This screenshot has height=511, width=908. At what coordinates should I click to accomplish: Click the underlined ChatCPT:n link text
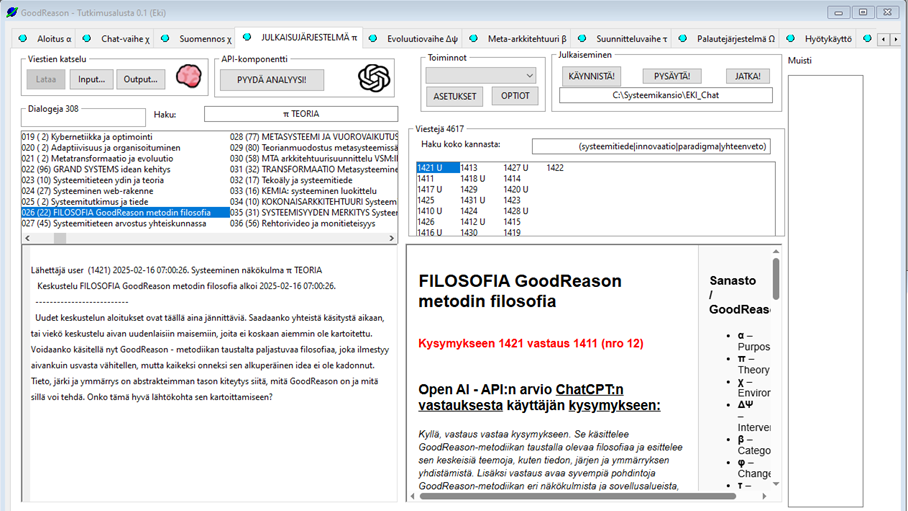pyautogui.click(x=590, y=389)
